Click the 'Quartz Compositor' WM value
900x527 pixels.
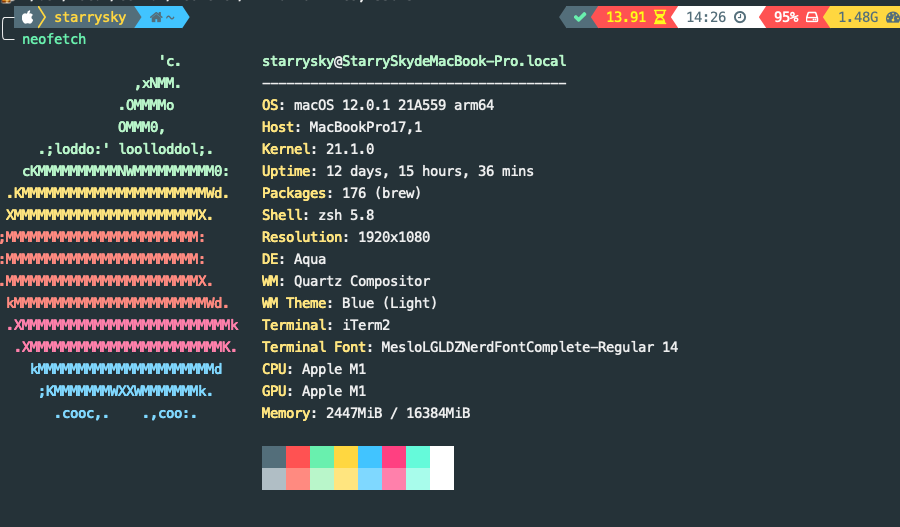tap(362, 281)
